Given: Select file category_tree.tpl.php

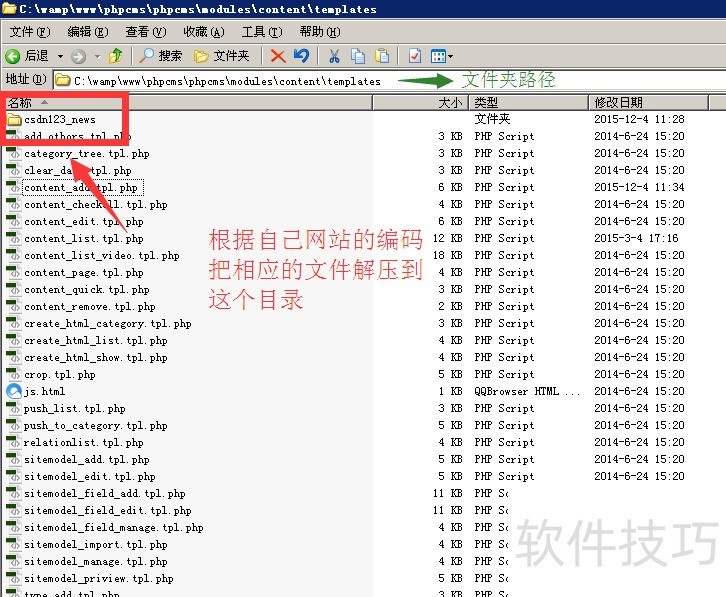Looking at the screenshot, I should (x=87, y=154).
